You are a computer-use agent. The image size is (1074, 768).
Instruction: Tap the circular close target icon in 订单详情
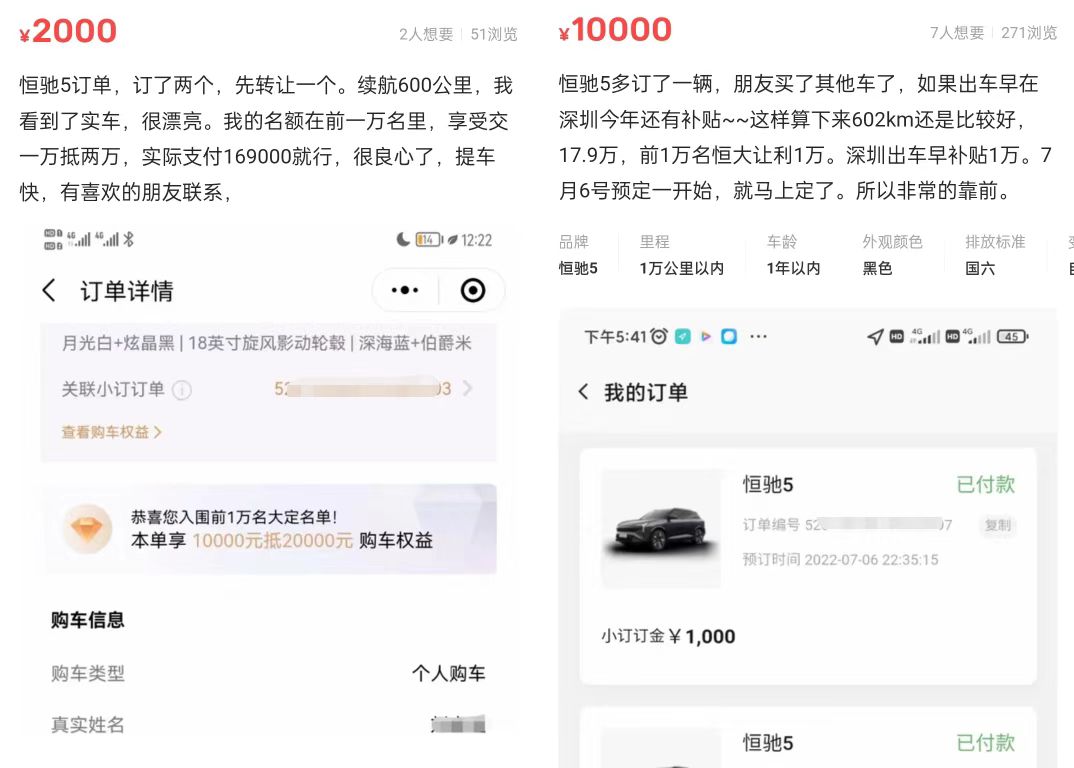click(x=473, y=290)
